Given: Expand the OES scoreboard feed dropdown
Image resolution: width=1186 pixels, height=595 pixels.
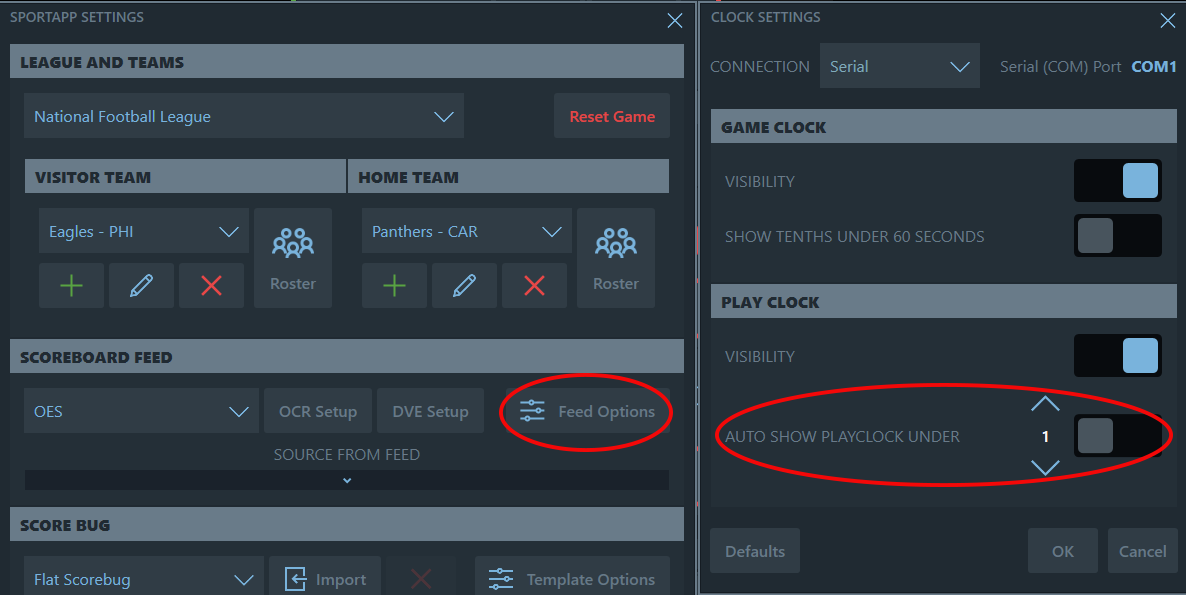Looking at the screenshot, I should (x=141, y=411).
